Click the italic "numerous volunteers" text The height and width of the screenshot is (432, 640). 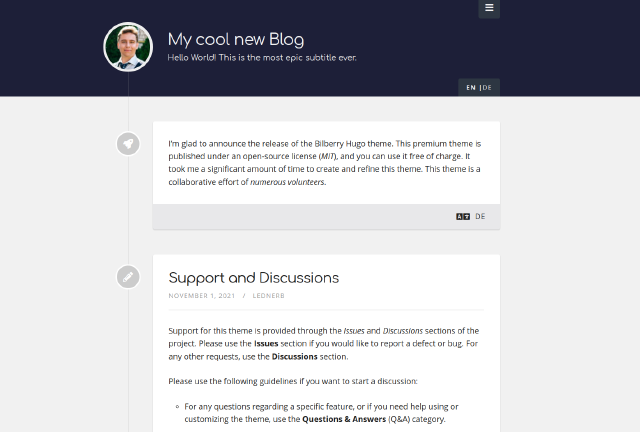click(x=288, y=182)
